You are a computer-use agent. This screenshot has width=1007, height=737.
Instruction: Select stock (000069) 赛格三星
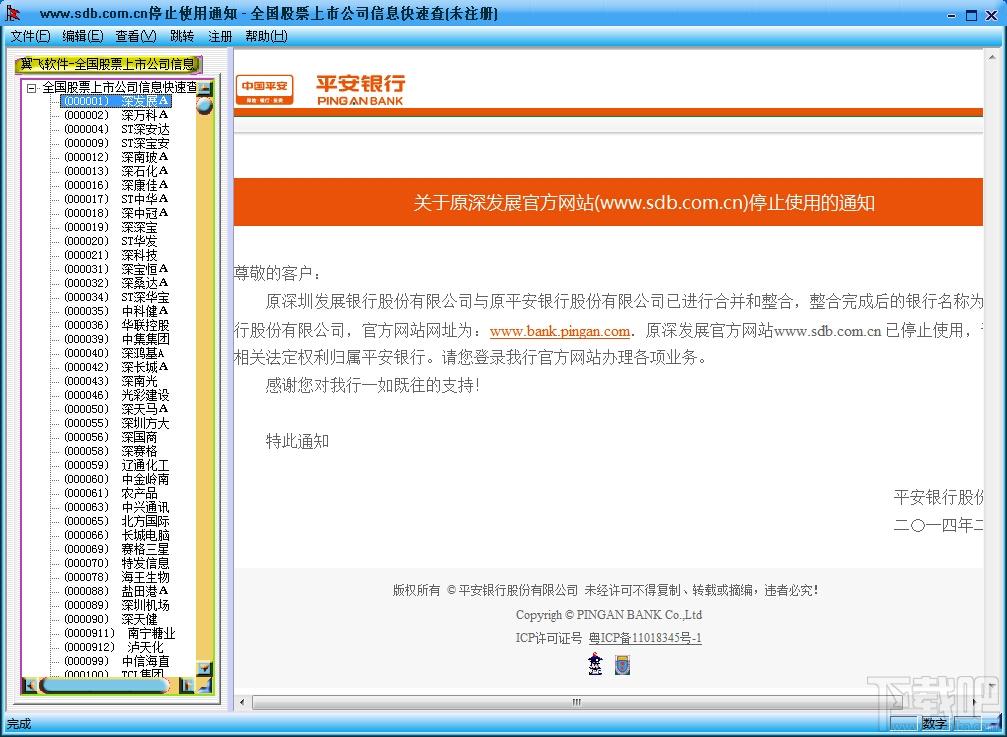117,550
